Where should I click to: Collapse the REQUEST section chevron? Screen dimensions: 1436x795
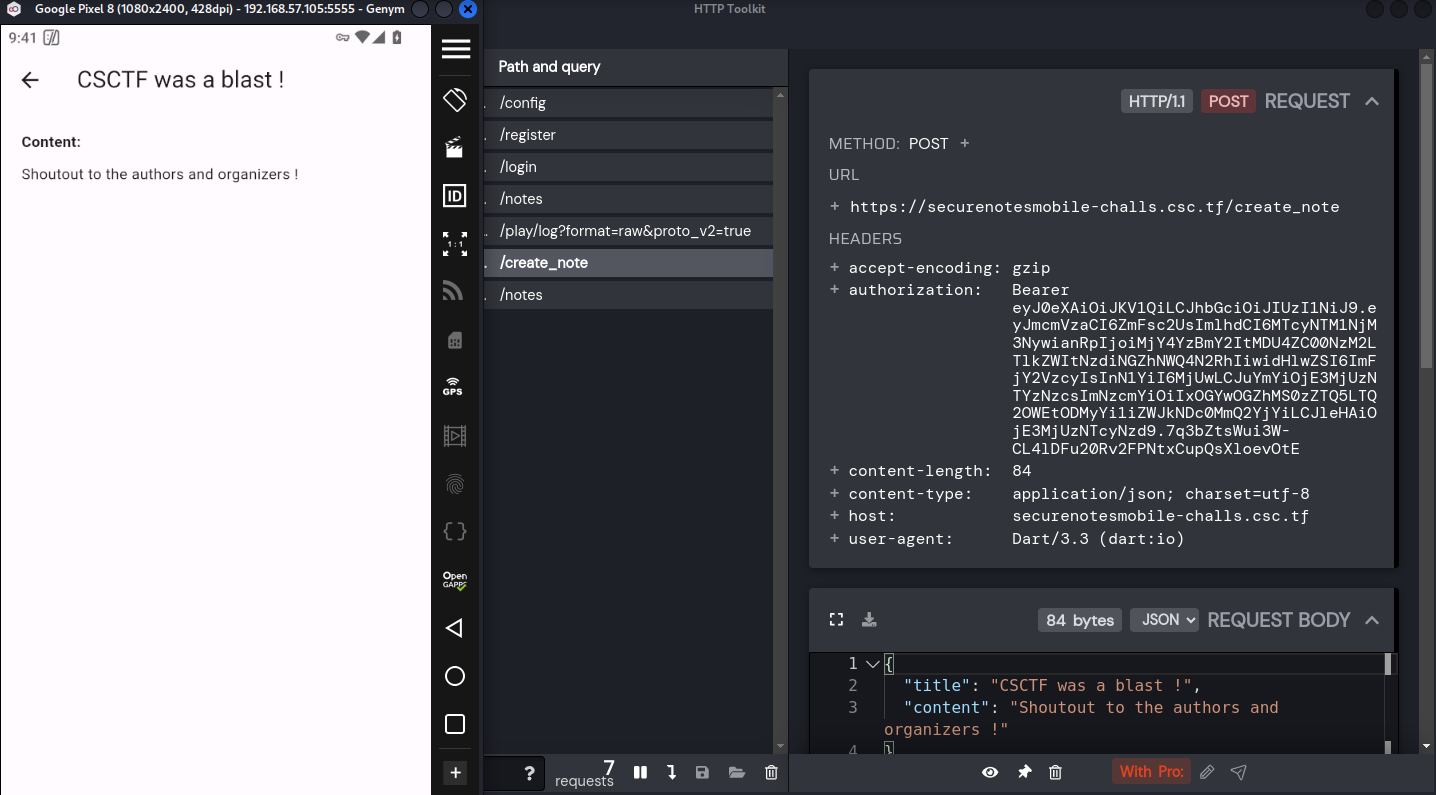1372,101
